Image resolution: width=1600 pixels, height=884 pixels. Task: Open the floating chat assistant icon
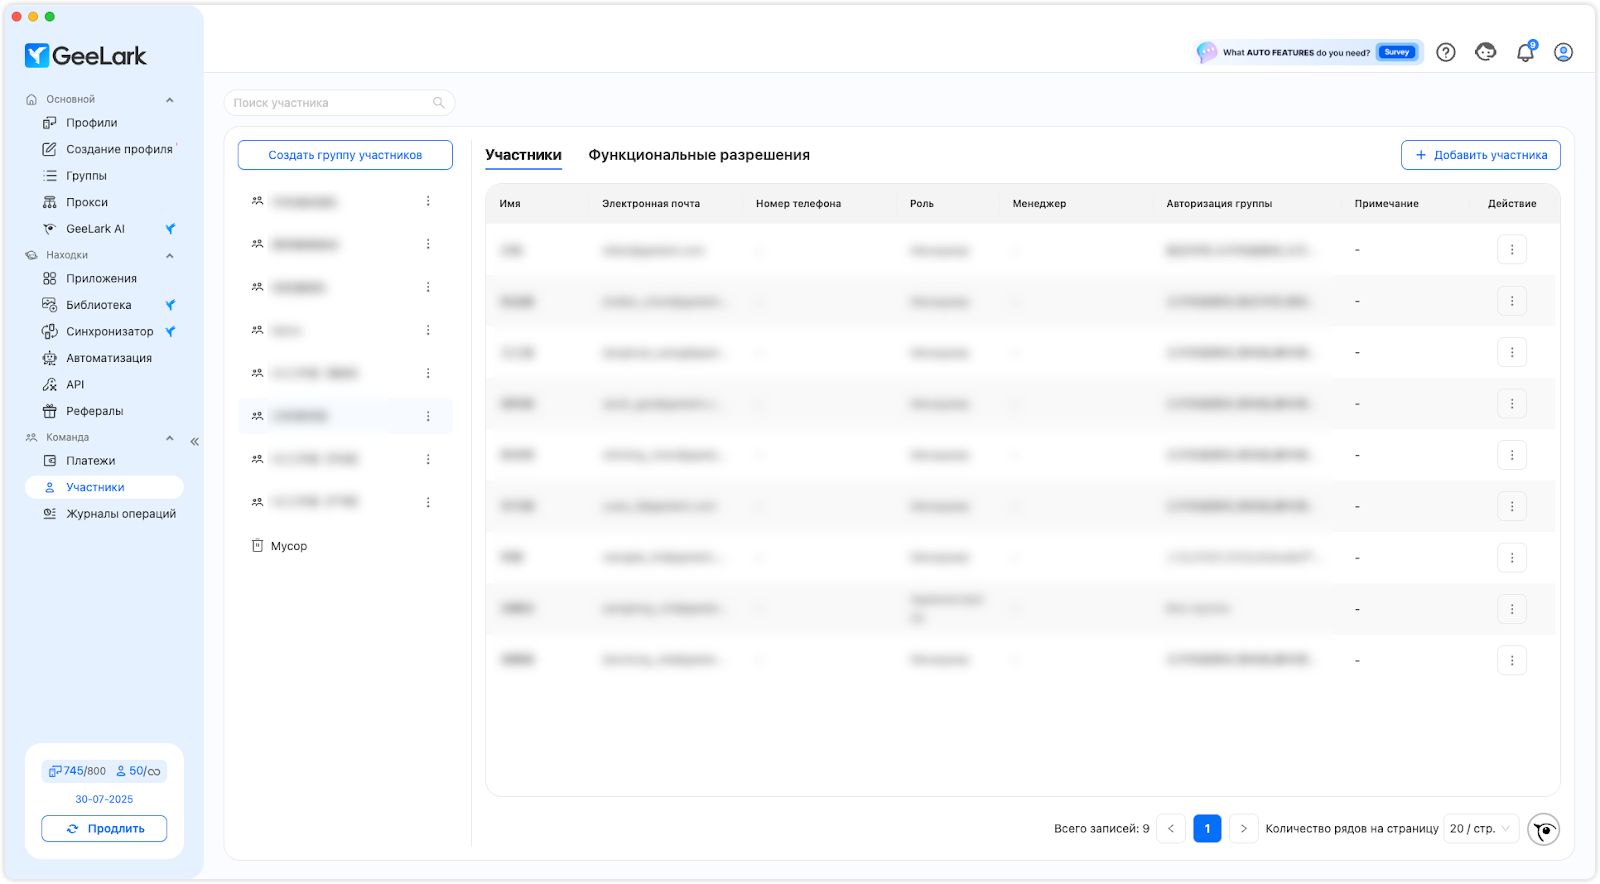[1544, 829]
